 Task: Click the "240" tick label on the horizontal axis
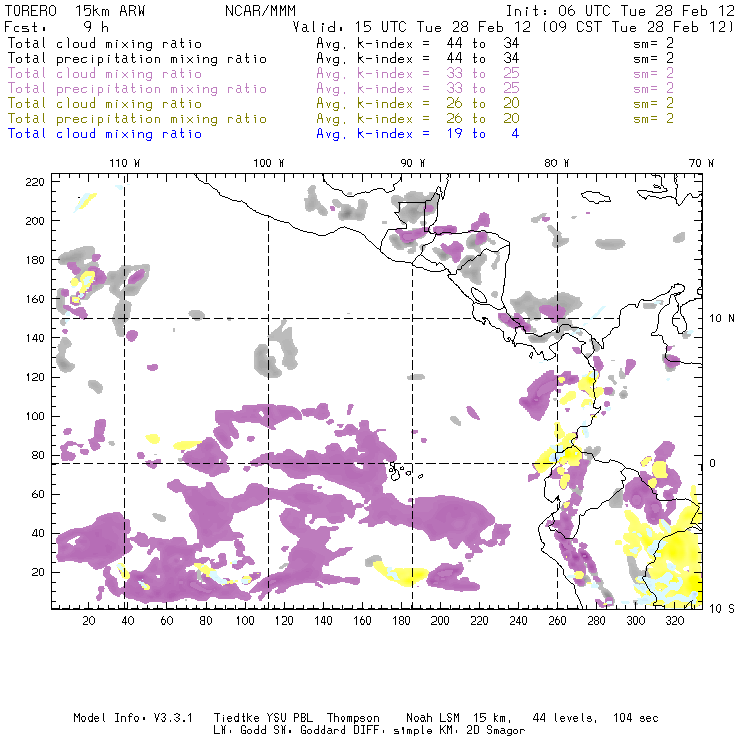(518, 621)
